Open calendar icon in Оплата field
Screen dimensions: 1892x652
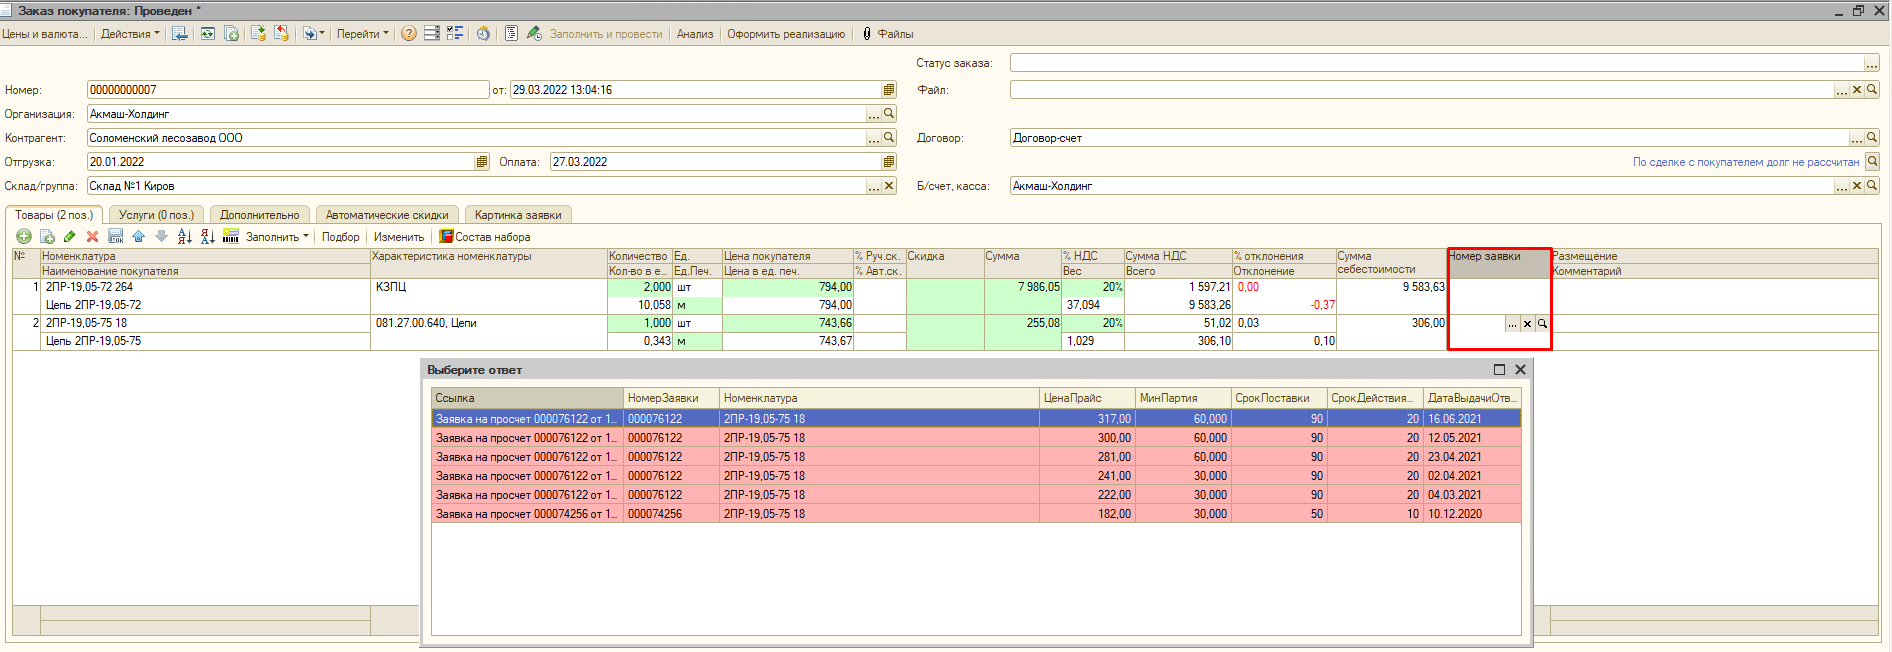click(x=888, y=162)
